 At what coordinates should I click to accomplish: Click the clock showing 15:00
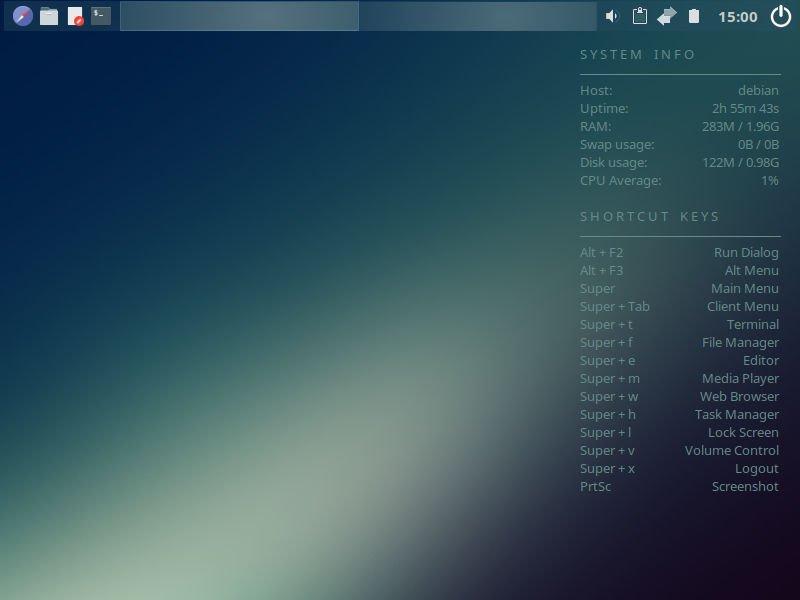tap(740, 16)
